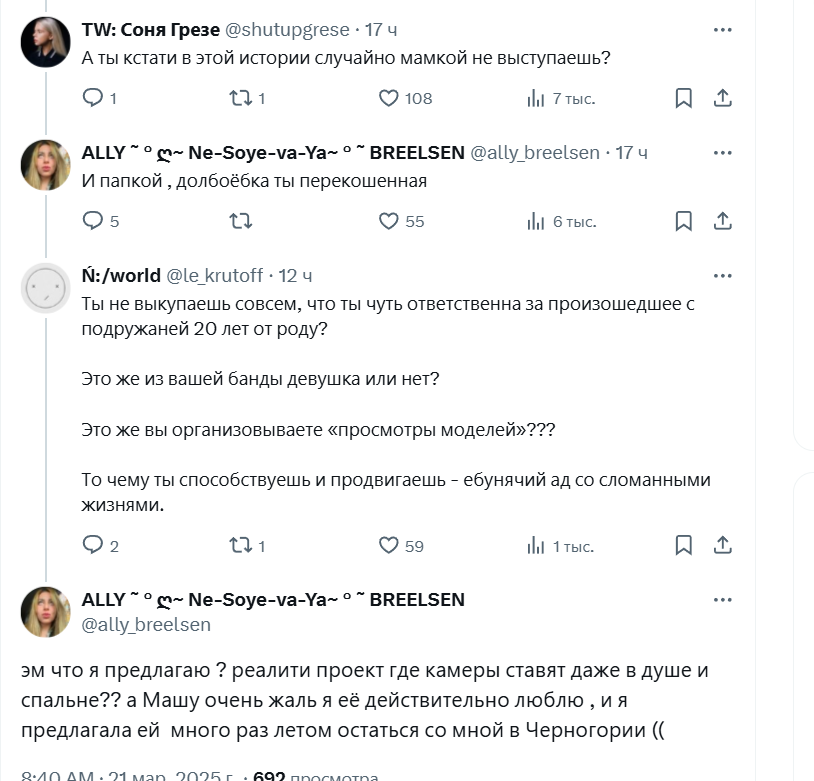Open the 12 ч timestamp link
The height and width of the screenshot is (781, 814).
pyautogui.click(x=295, y=276)
